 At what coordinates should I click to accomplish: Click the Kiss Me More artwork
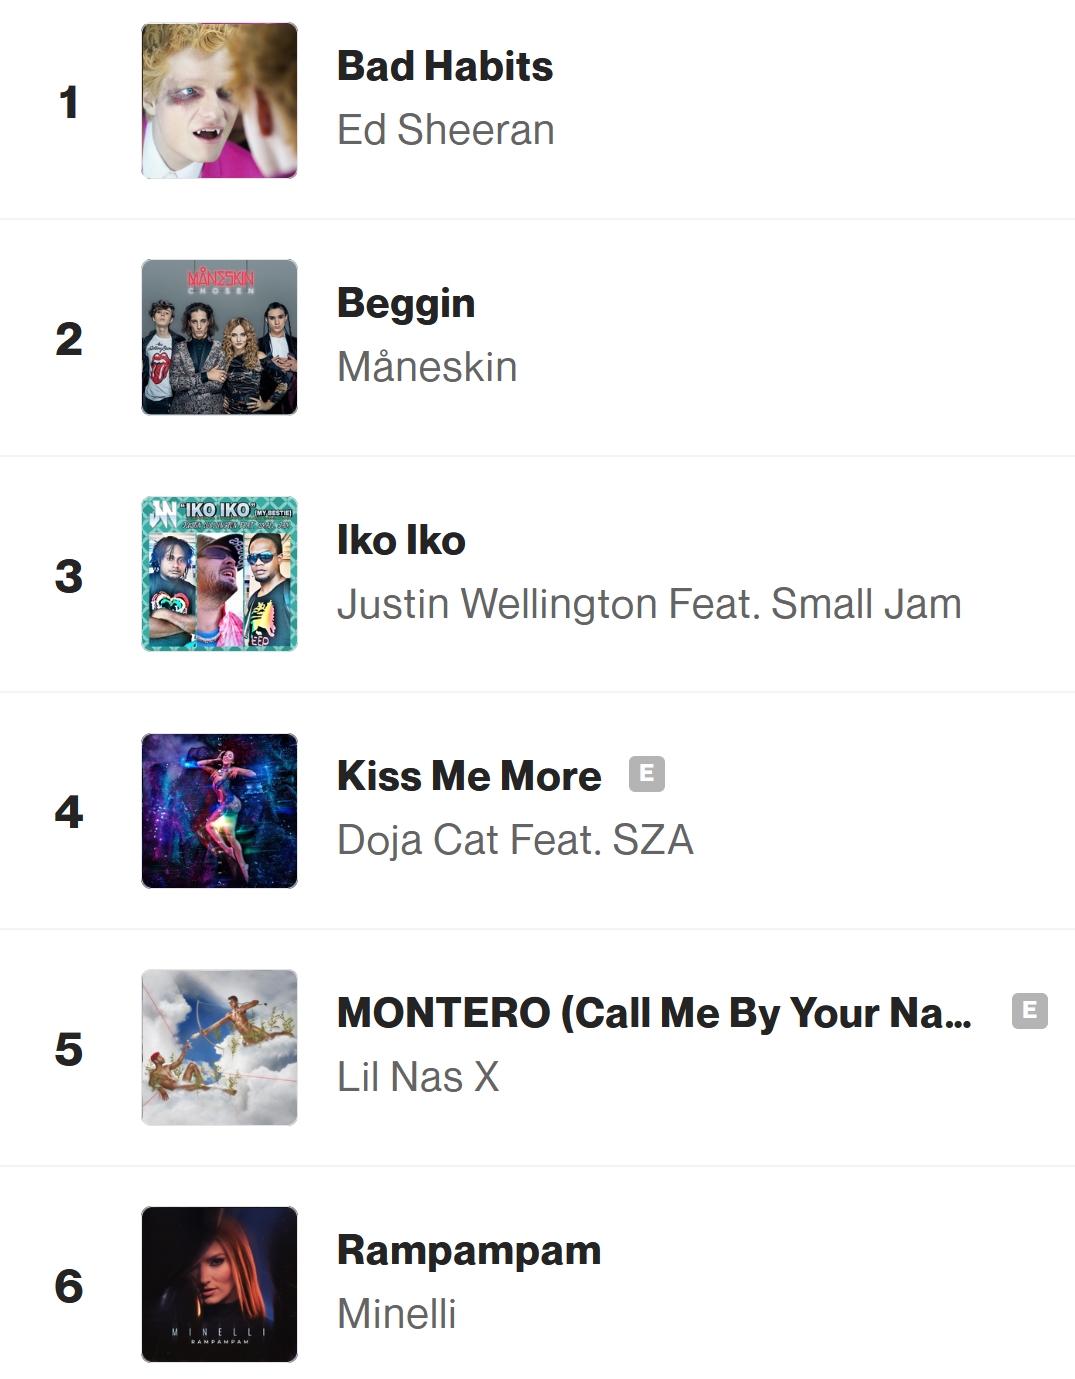(219, 811)
